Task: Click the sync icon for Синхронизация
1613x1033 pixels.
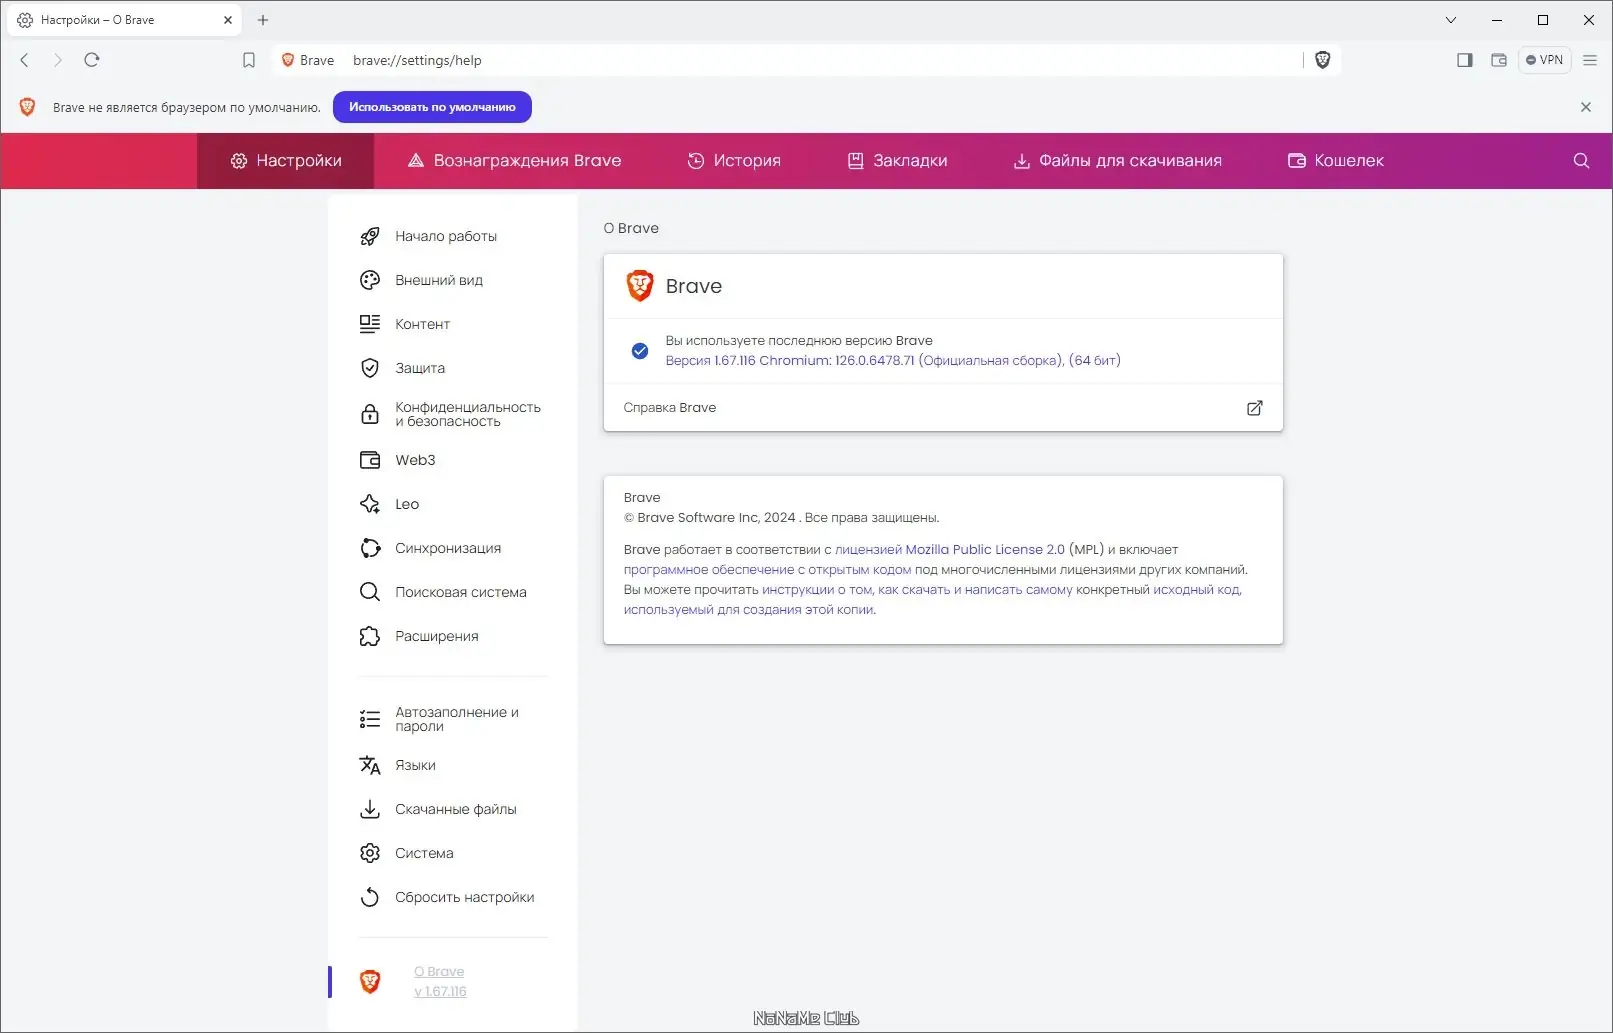Action: click(370, 548)
